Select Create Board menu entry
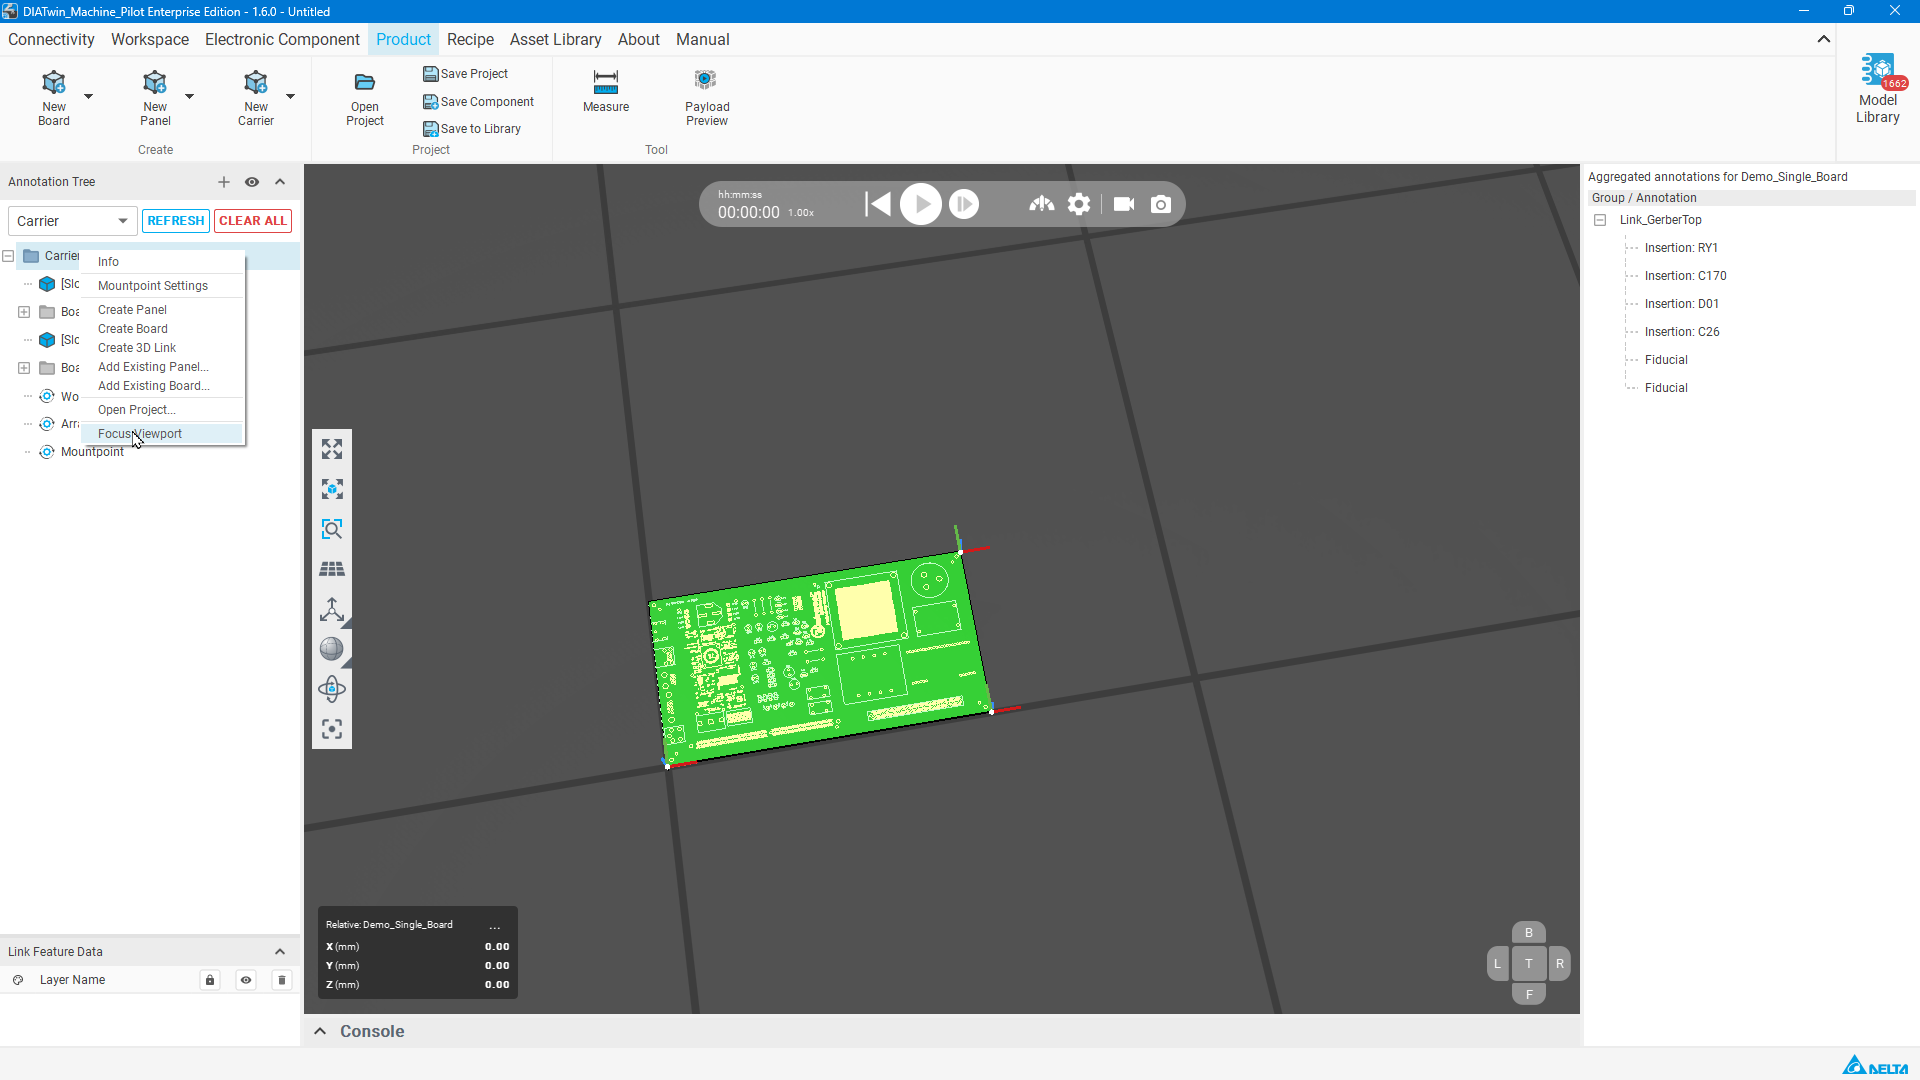This screenshot has width=1920, height=1080. 163,329
